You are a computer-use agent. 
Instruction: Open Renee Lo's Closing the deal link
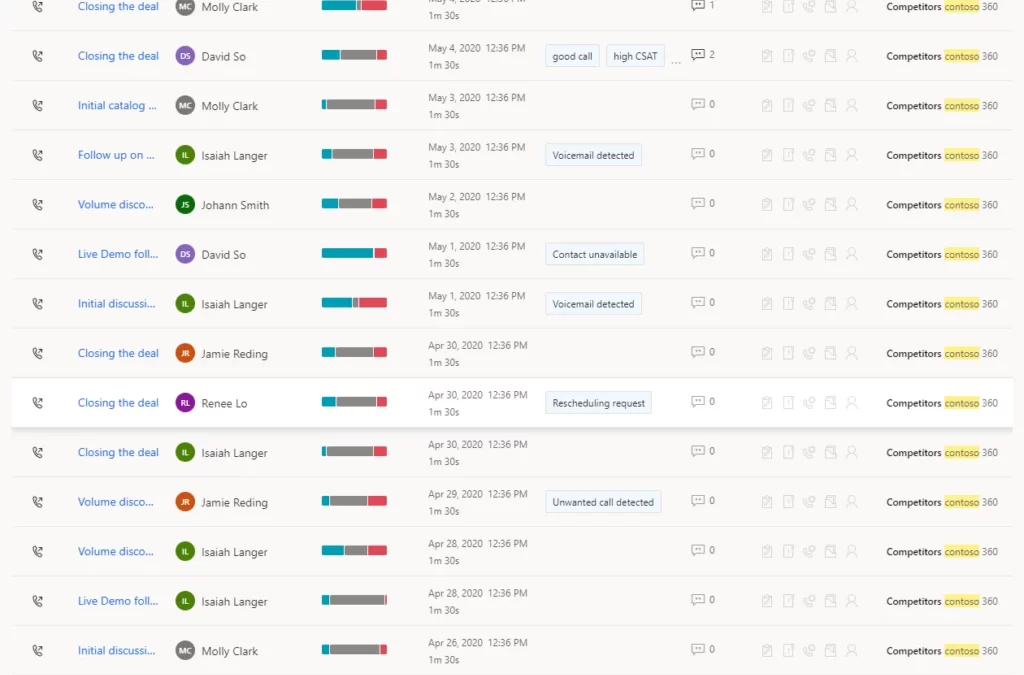point(118,403)
